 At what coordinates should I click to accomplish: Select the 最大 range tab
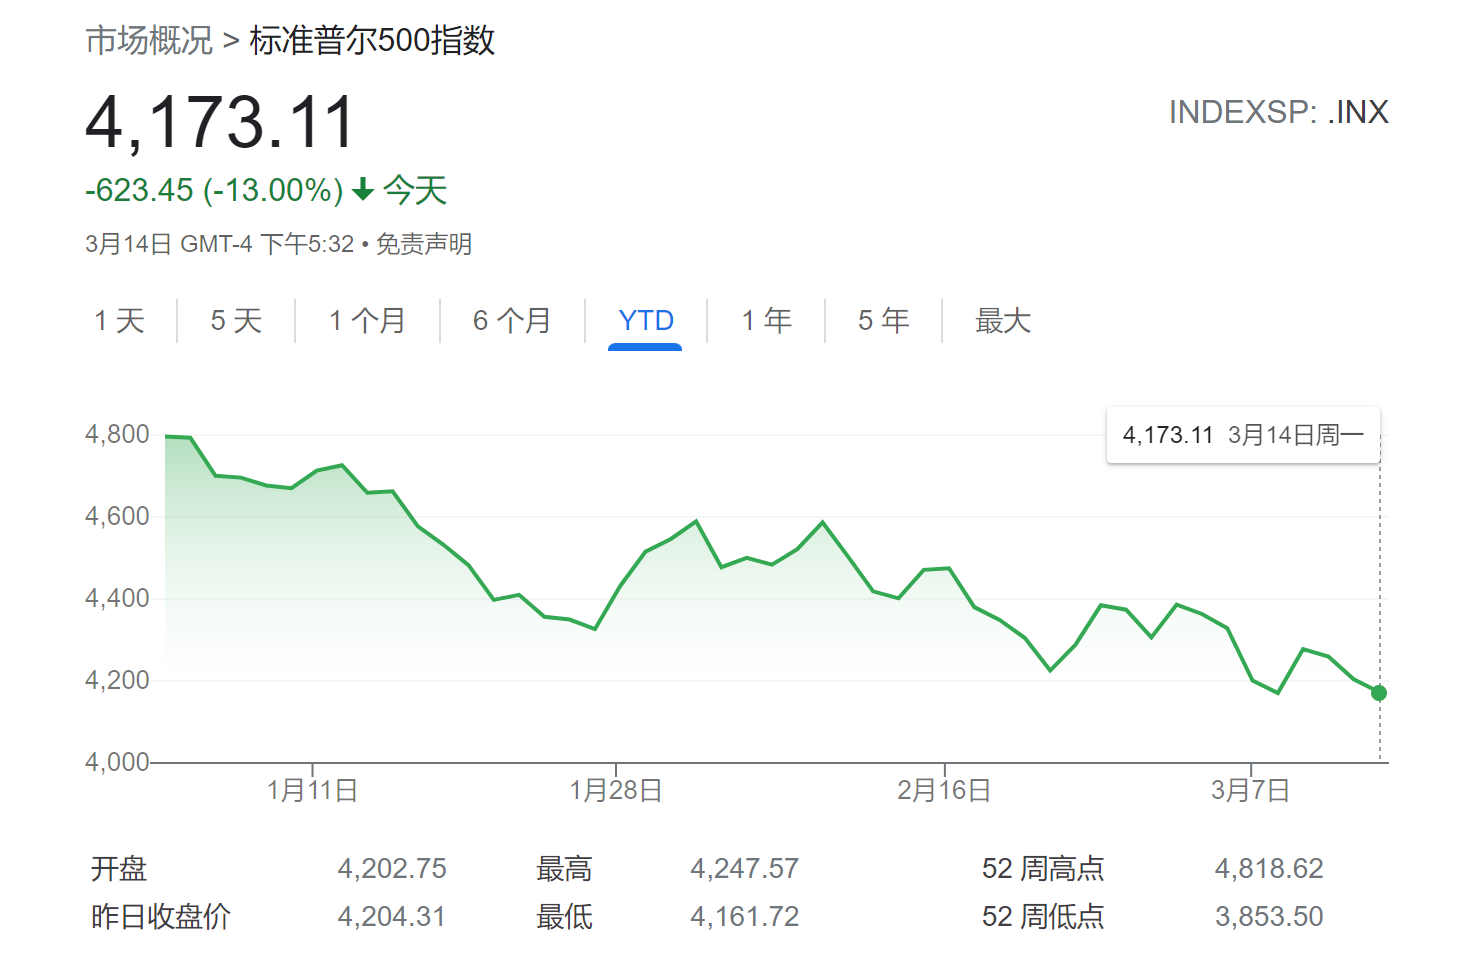click(x=1003, y=321)
